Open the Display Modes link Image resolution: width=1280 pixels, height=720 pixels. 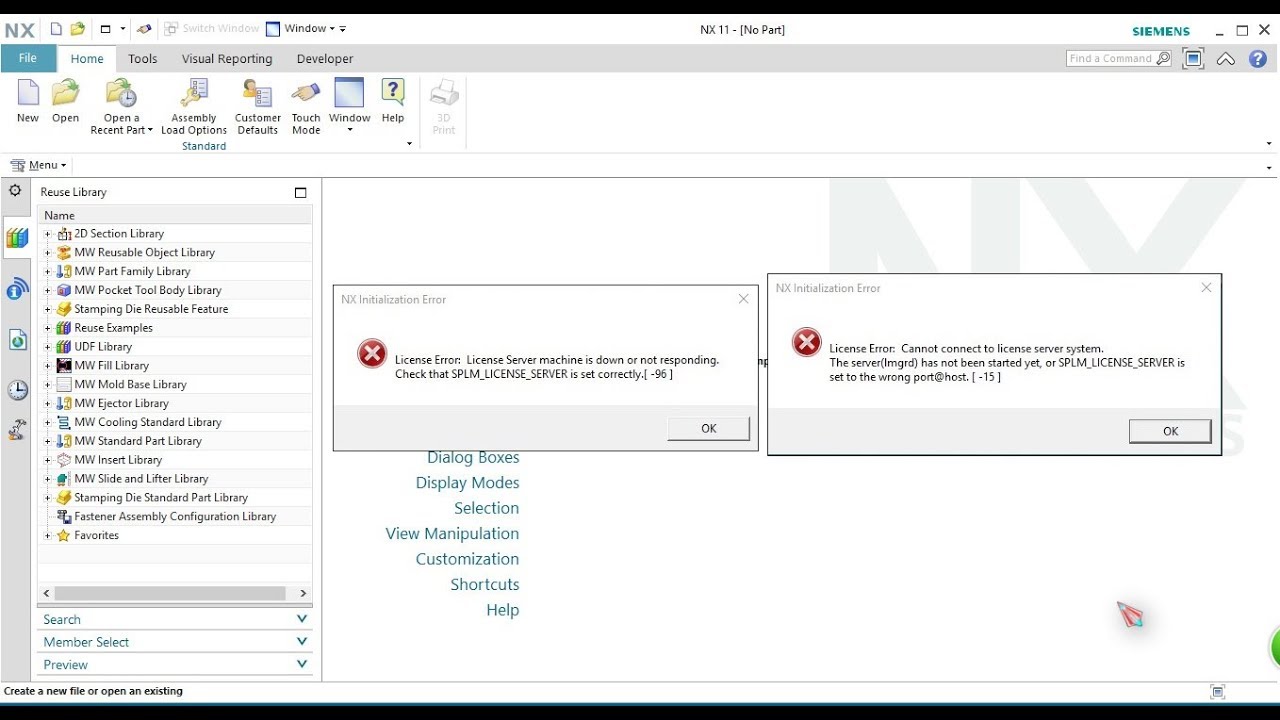click(x=468, y=483)
